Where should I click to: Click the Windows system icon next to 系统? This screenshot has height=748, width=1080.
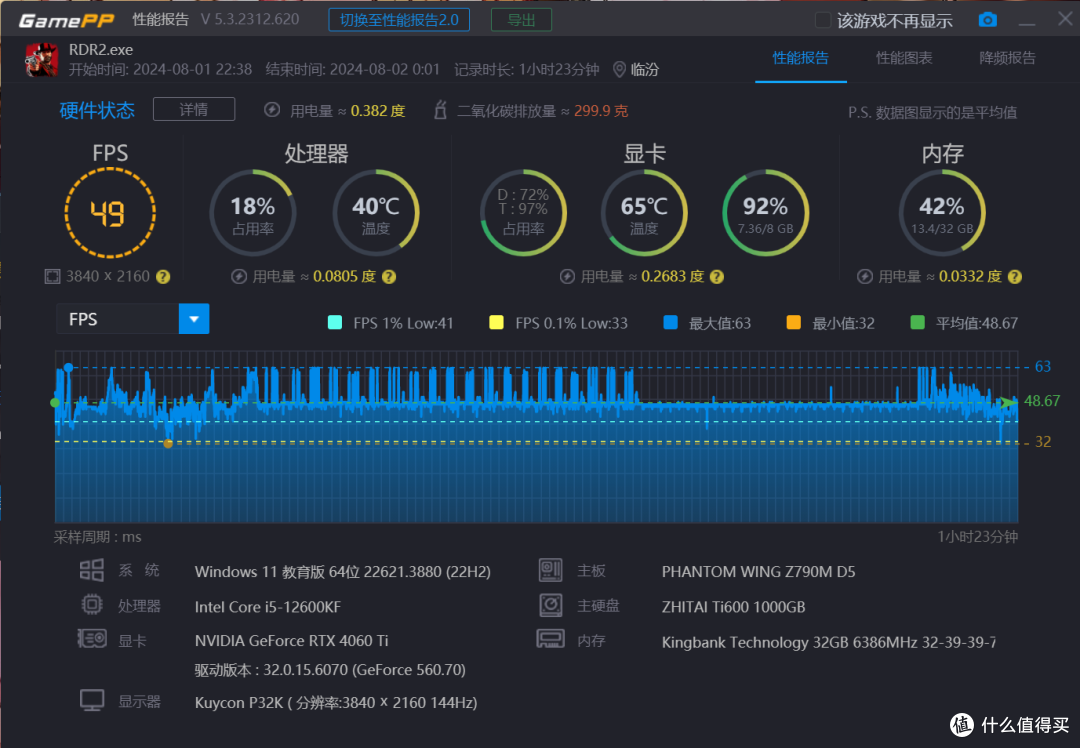coord(92,570)
